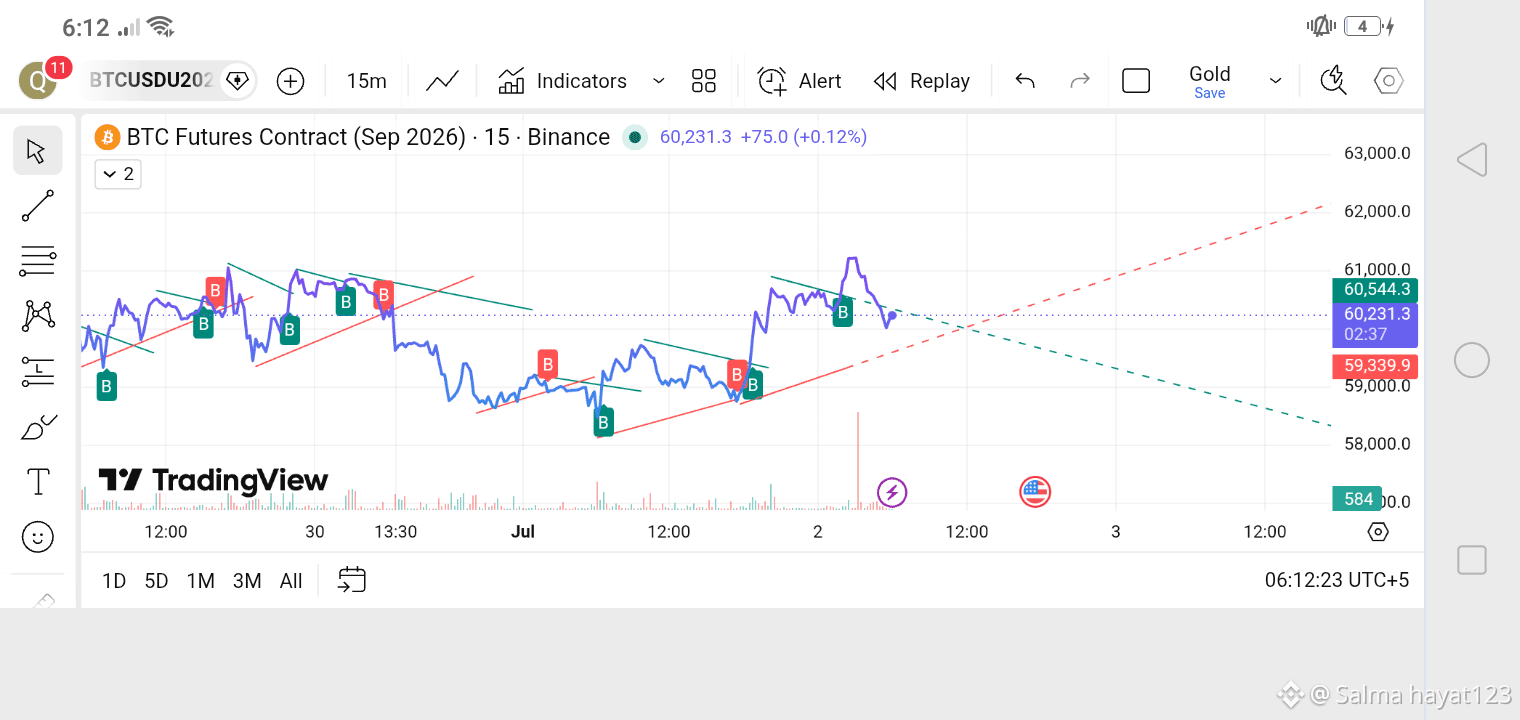Open the Fibonacci retracement tools

tap(37, 261)
